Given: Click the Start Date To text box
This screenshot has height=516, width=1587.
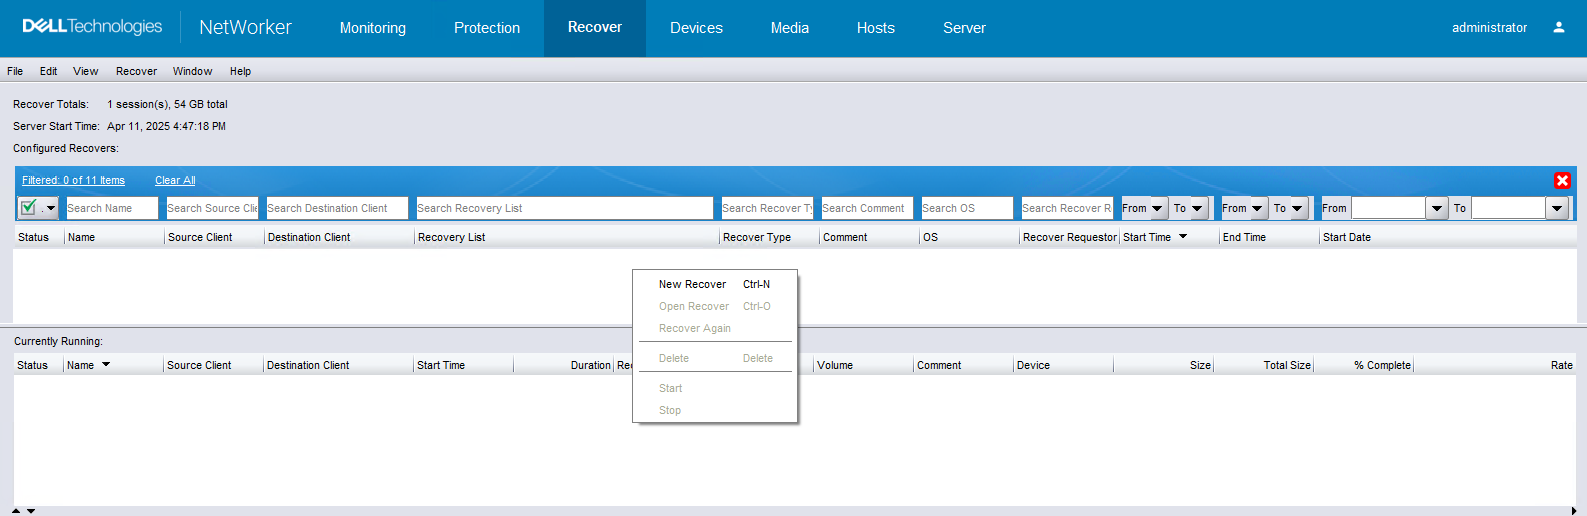Looking at the screenshot, I should coord(1508,208).
